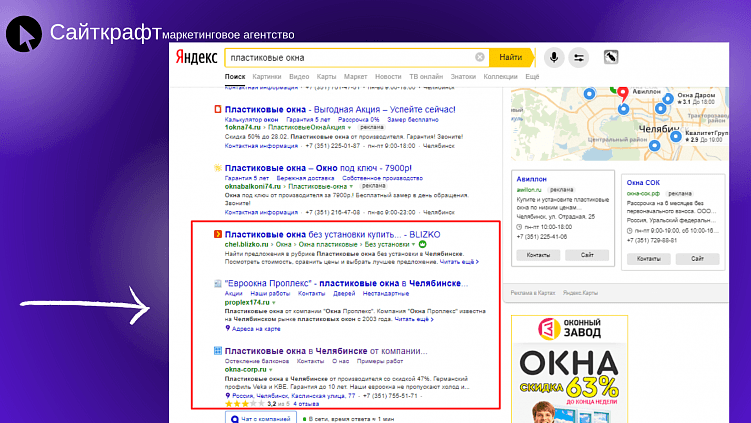The height and width of the screenshot is (423, 751).
Task: Click the red map pin for Авиллон
Action: point(622,93)
